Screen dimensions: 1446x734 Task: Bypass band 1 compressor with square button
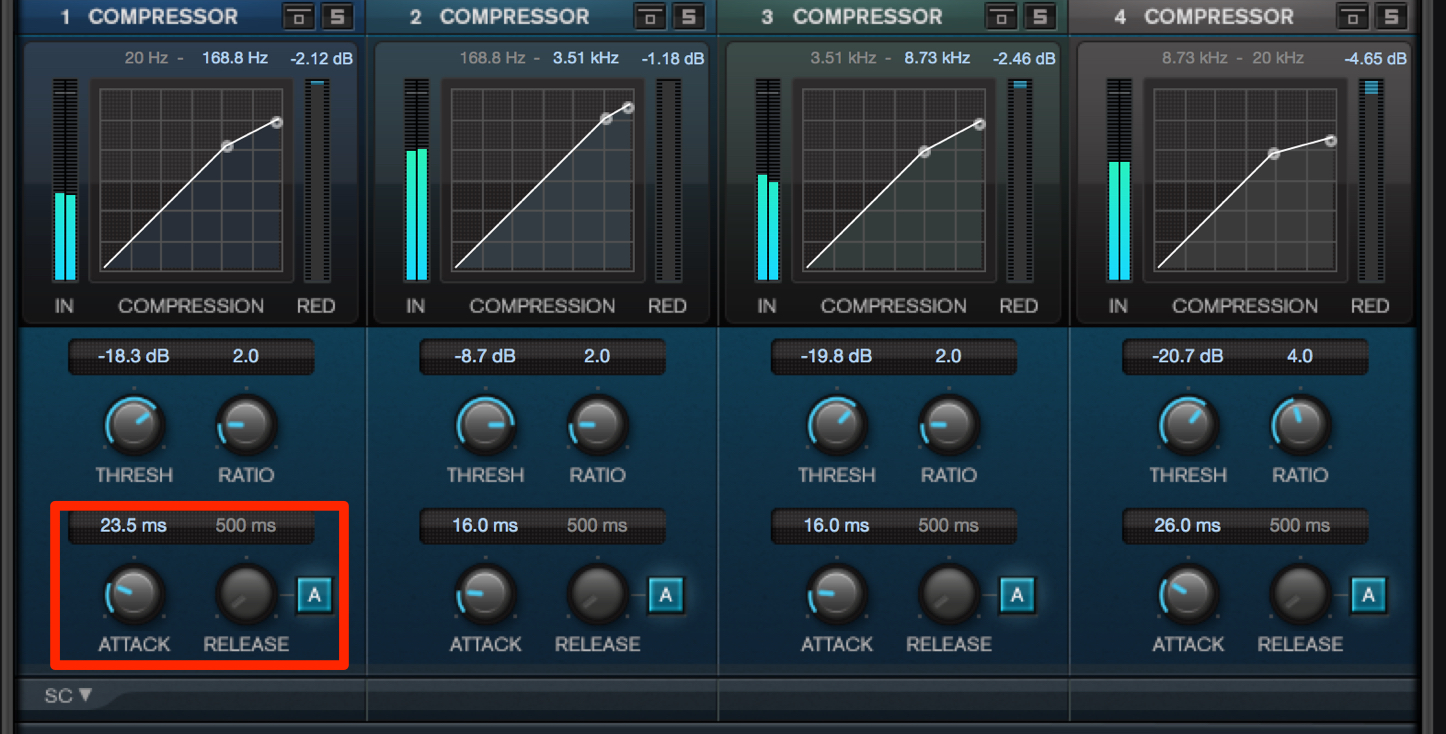tap(298, 16)
